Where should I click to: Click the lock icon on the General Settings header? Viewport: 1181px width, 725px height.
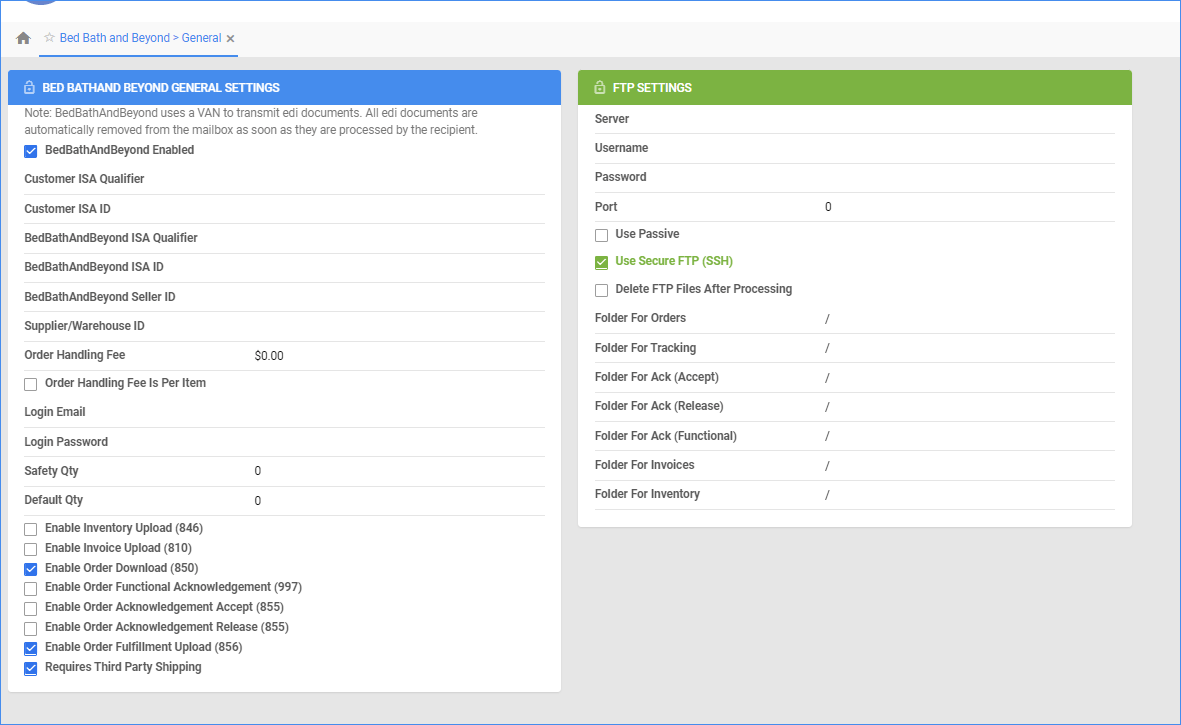[x=30, y=87]
